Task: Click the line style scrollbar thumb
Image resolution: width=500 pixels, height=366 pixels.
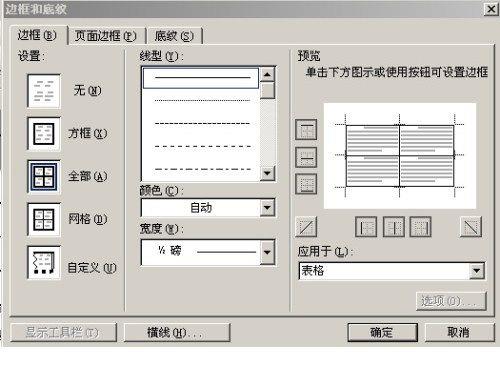Action: tap(267, 91)
